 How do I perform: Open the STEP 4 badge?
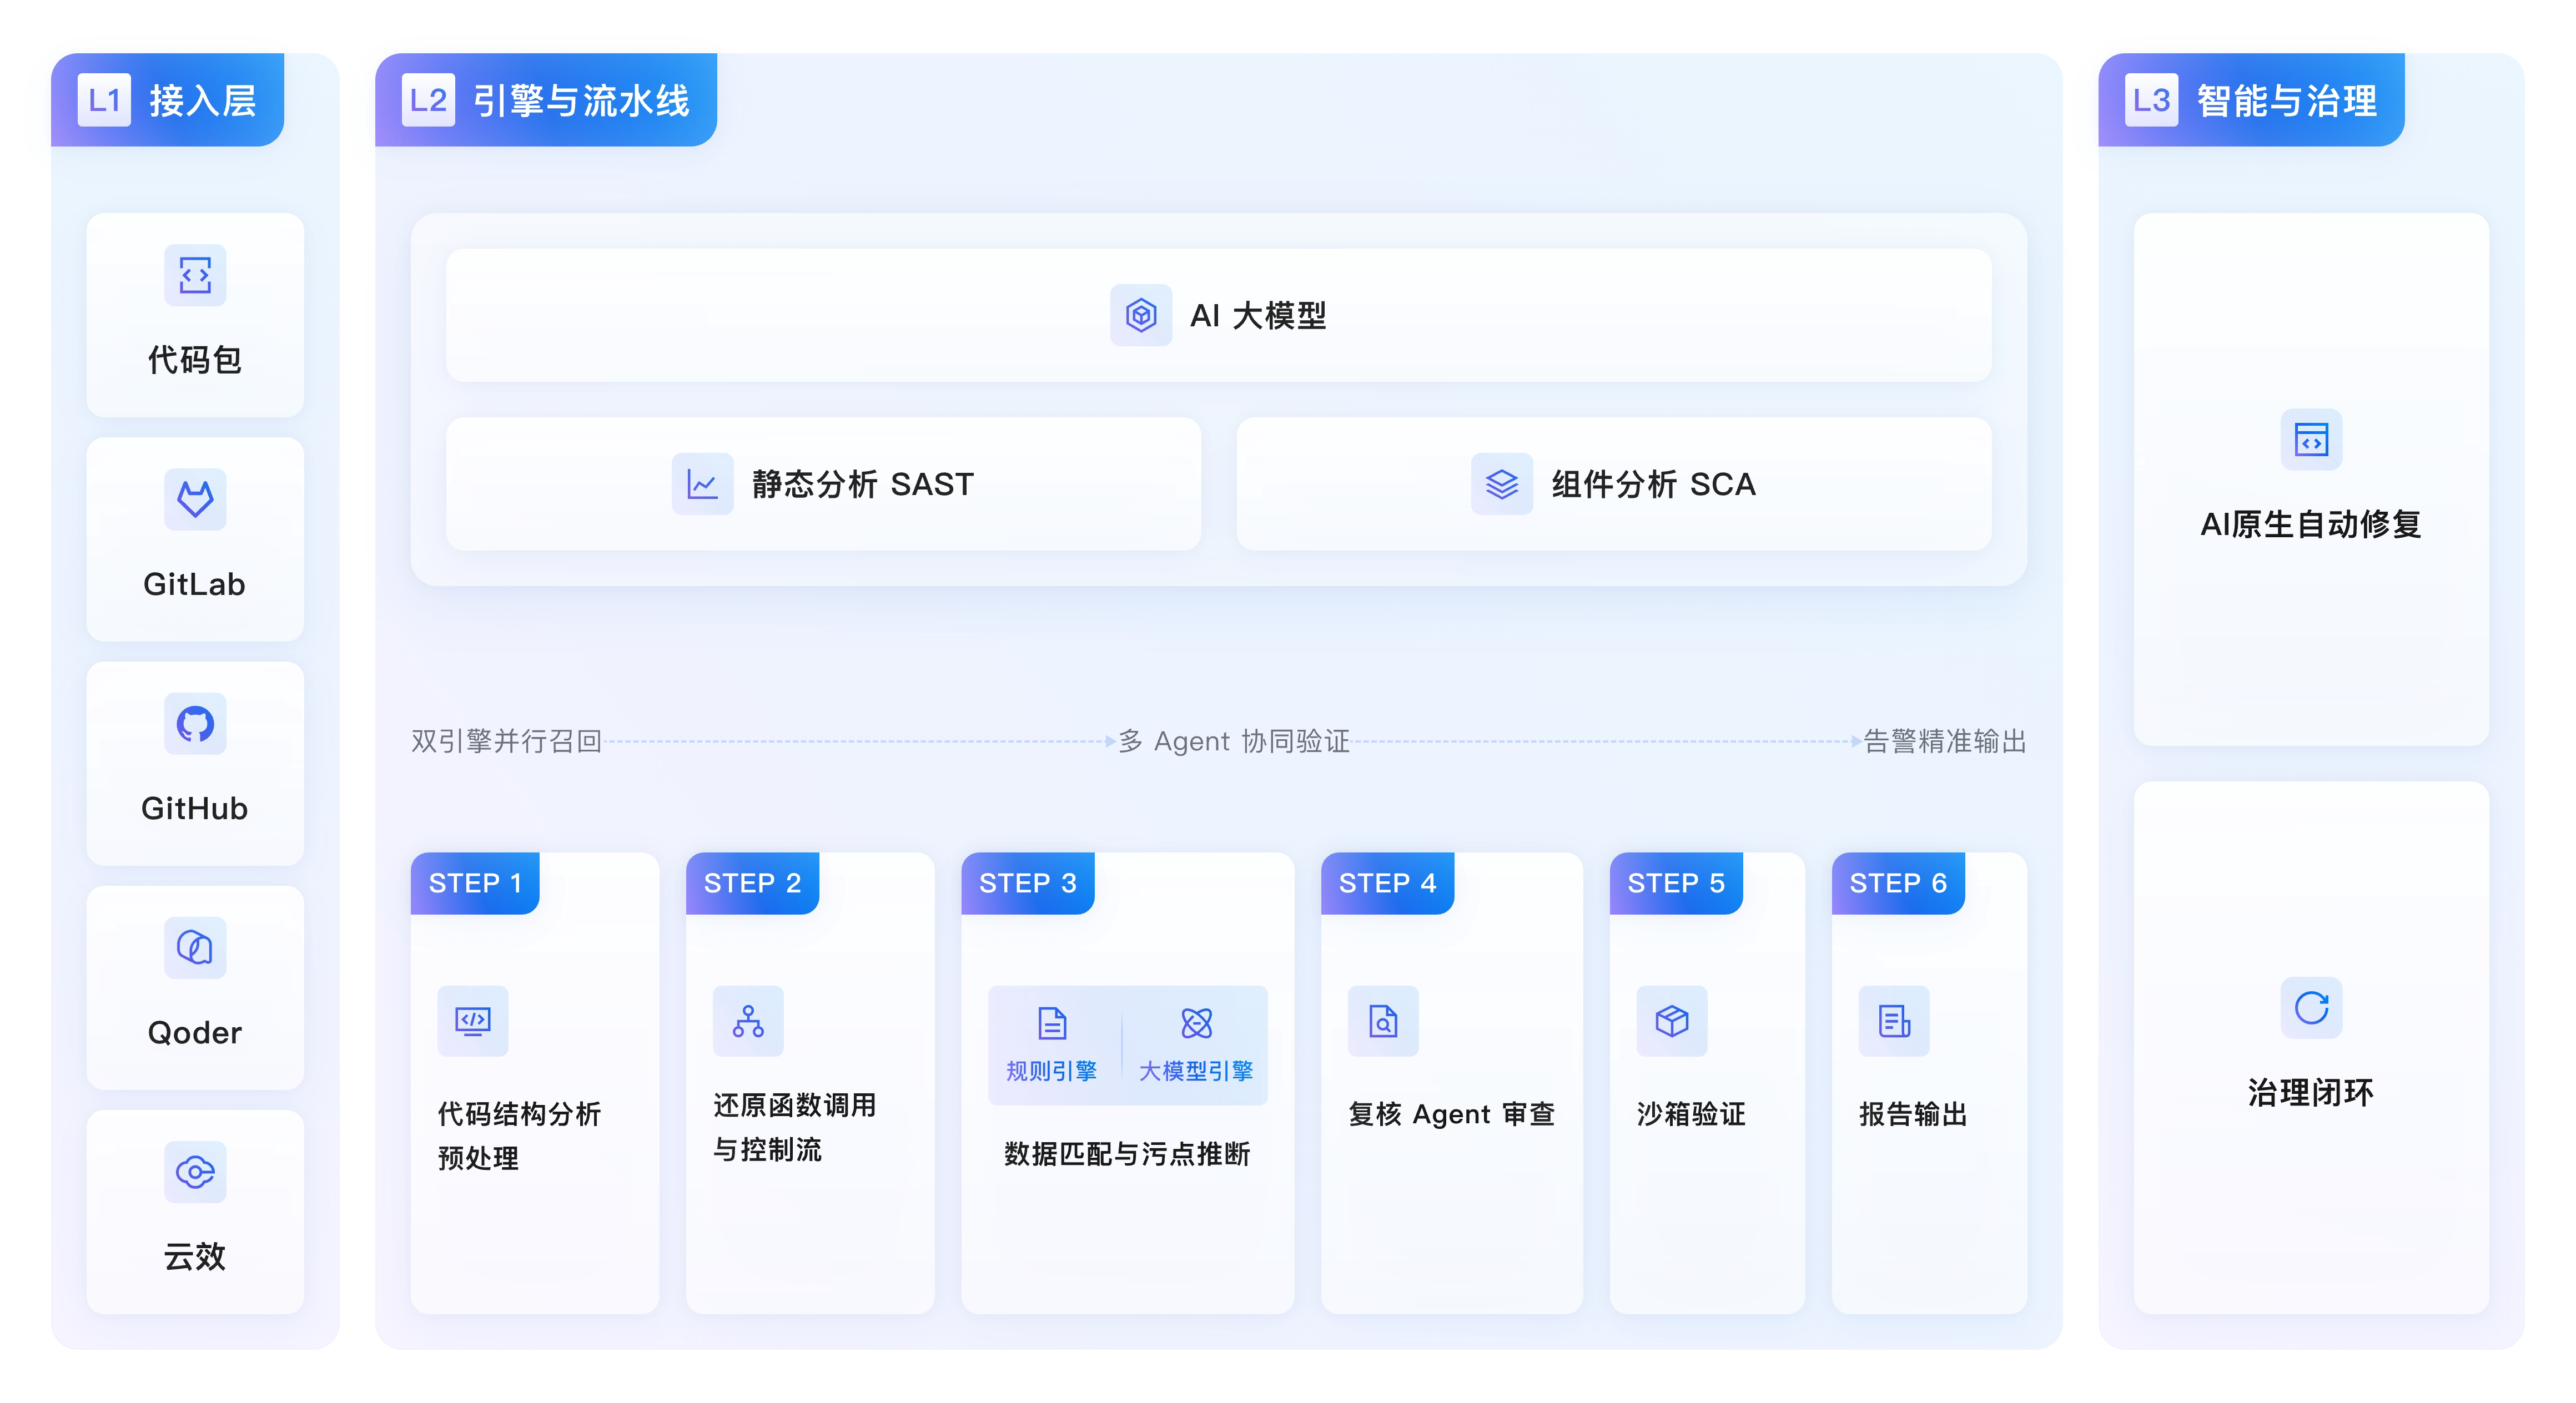tap(1387, 883)
